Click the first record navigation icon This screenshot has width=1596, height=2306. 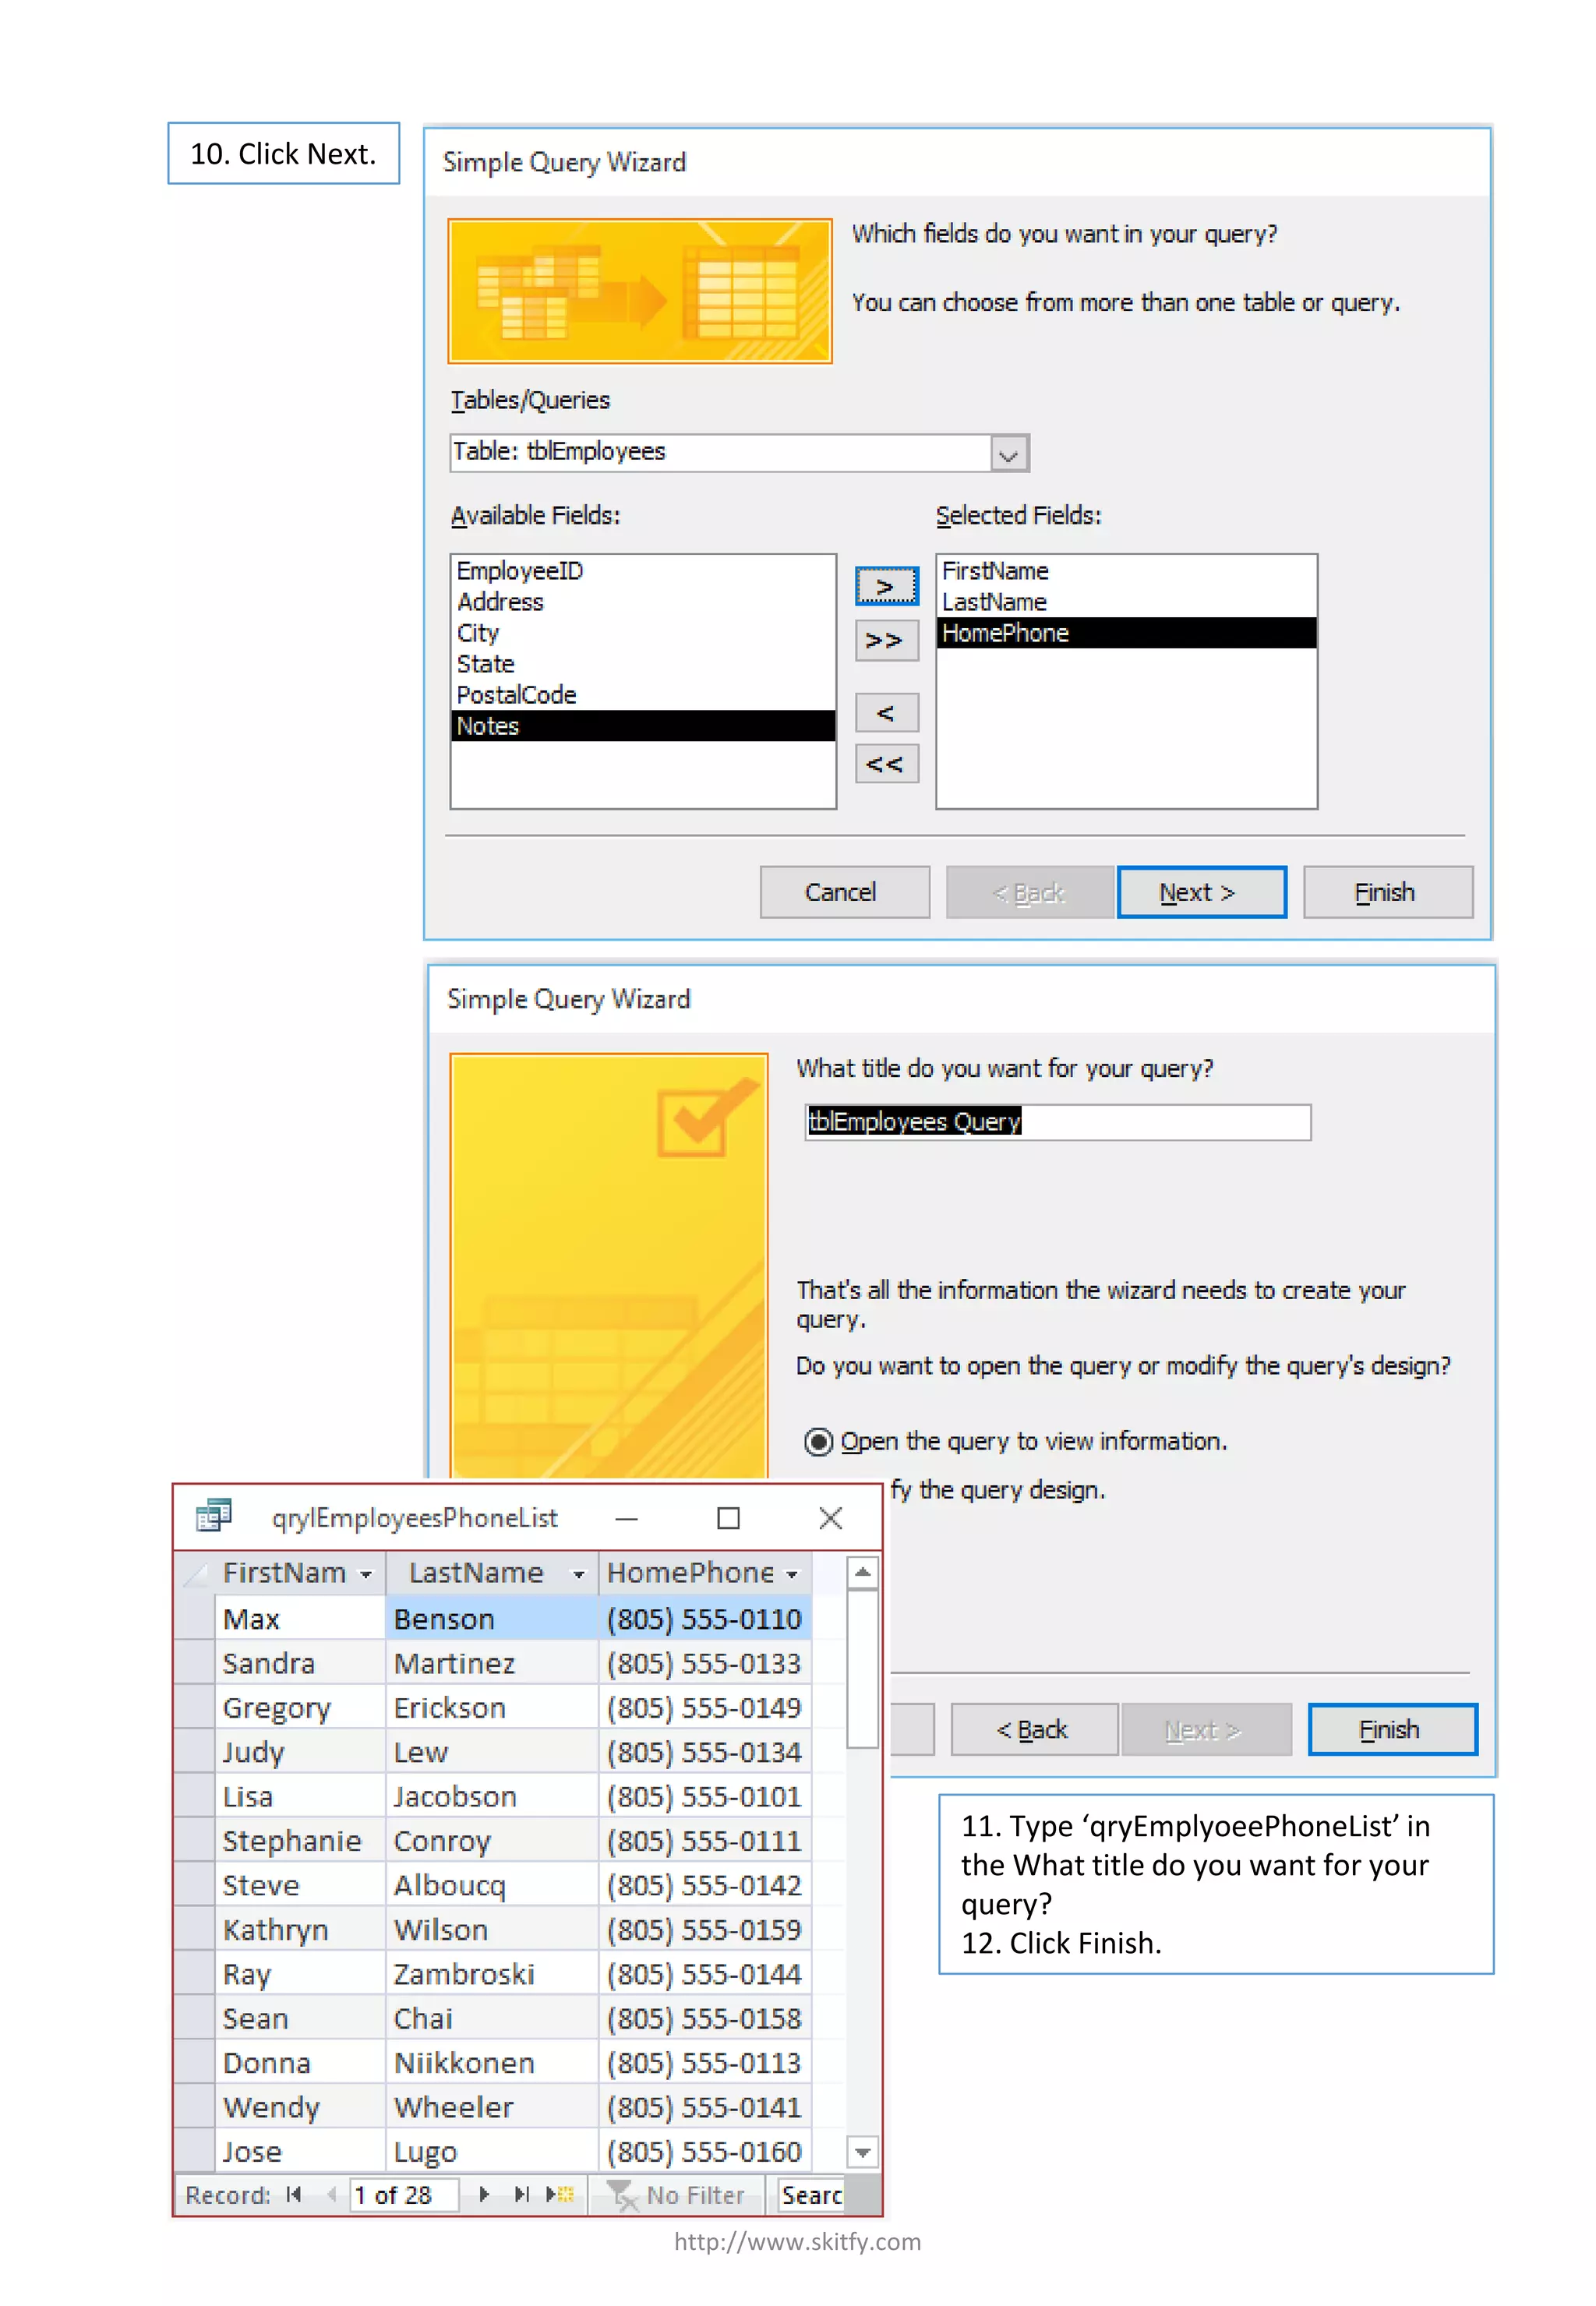[x=293, y=2194]
